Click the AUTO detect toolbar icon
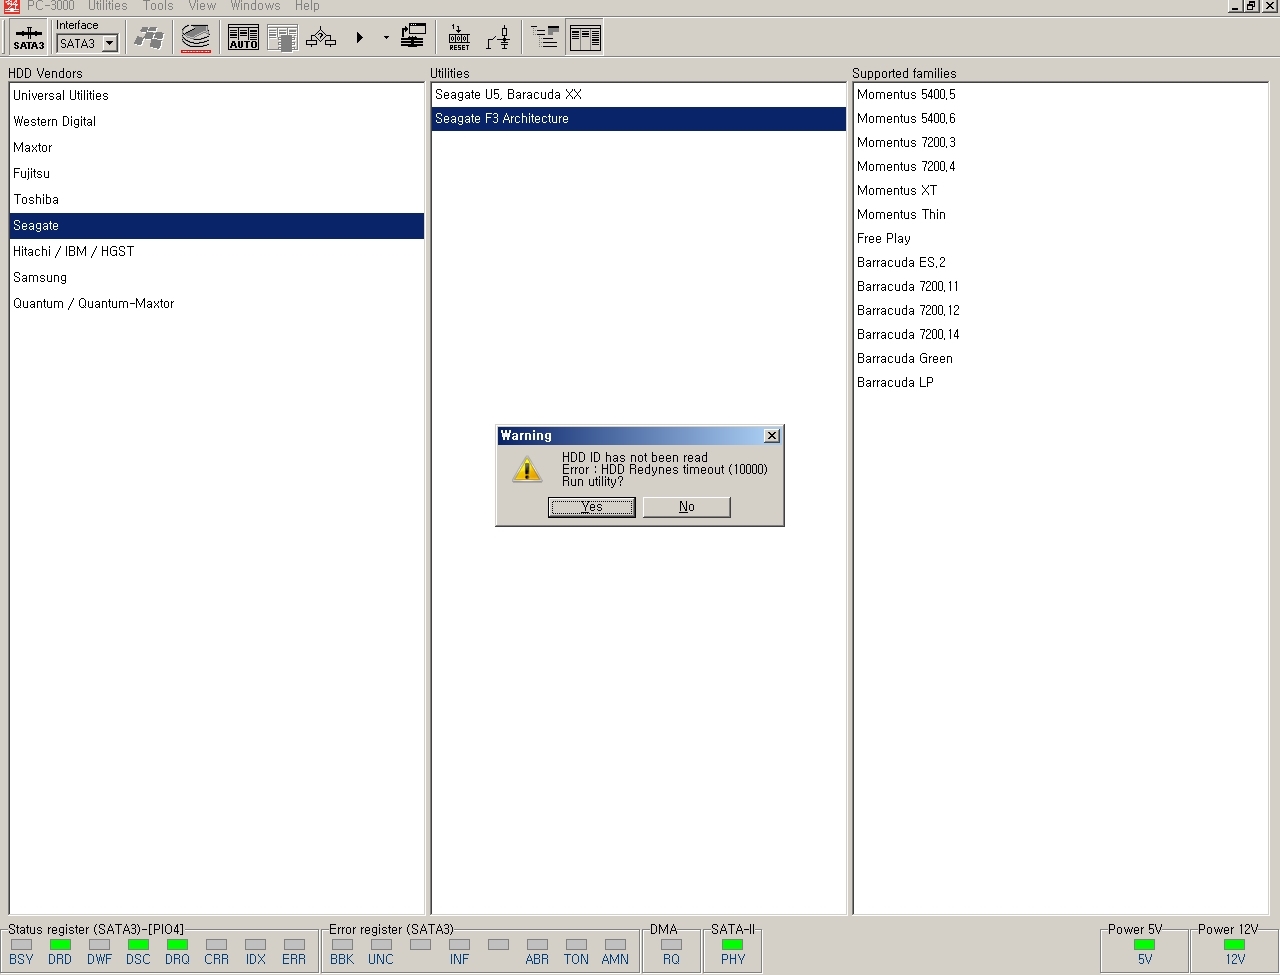The height and width of the screenshot is (975, 1280). 243,38
